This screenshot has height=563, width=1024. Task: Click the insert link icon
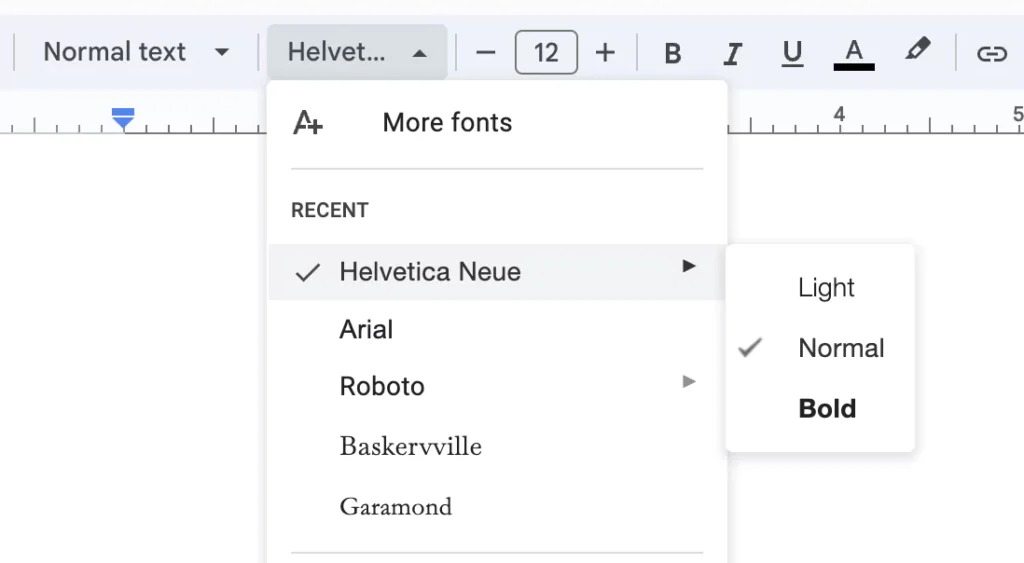(991, 53)
